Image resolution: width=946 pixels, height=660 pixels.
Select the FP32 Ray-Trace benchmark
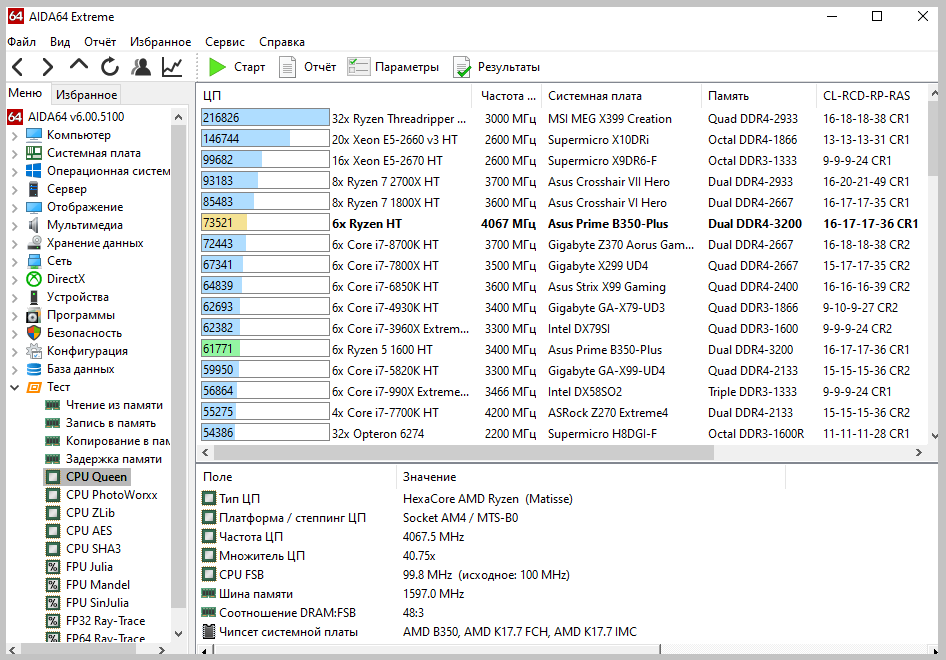point(106,621)
